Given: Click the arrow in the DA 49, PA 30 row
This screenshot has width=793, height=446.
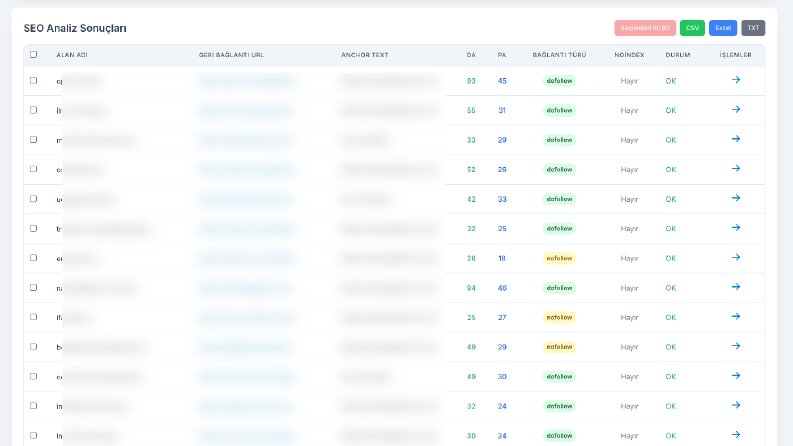Looking at the screenshot, I should (x=736, y=376).
